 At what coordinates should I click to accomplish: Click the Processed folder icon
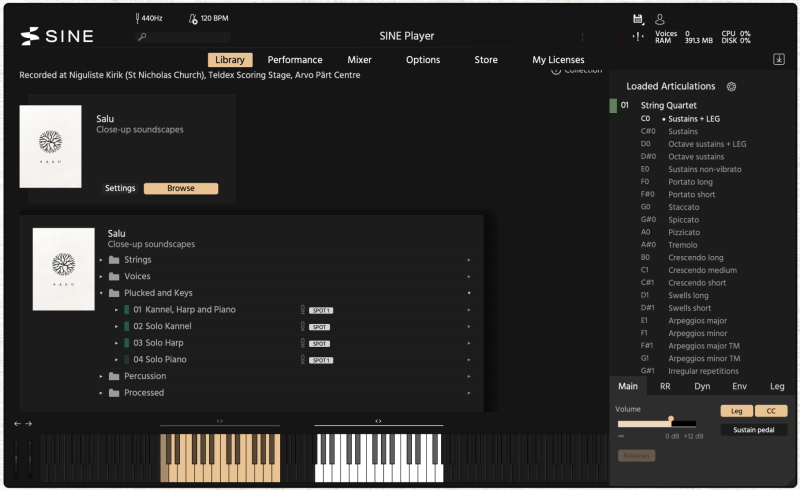pos(114,393)
